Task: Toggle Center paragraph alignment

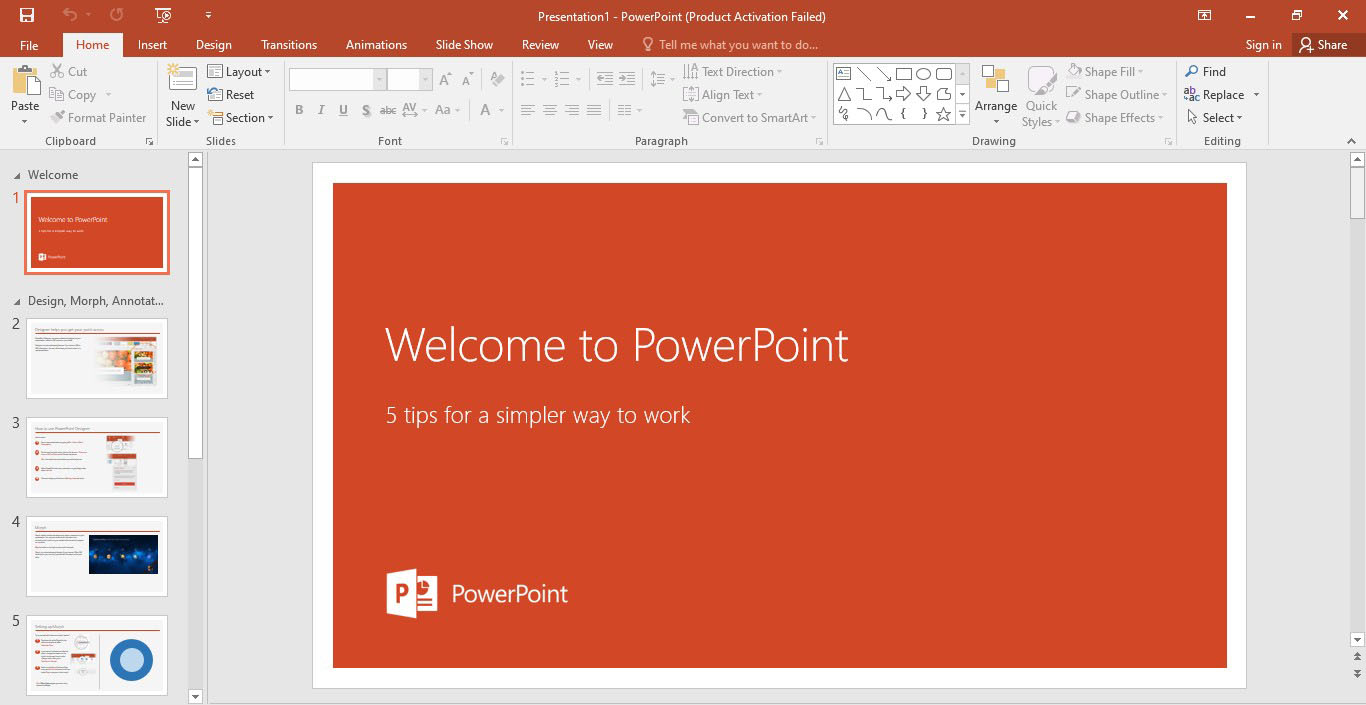Action: coord(549,110)
